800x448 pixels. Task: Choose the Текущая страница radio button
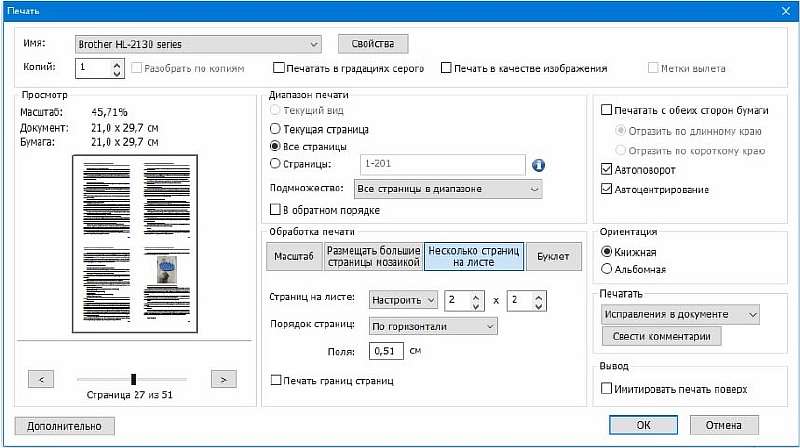(276, 129)
